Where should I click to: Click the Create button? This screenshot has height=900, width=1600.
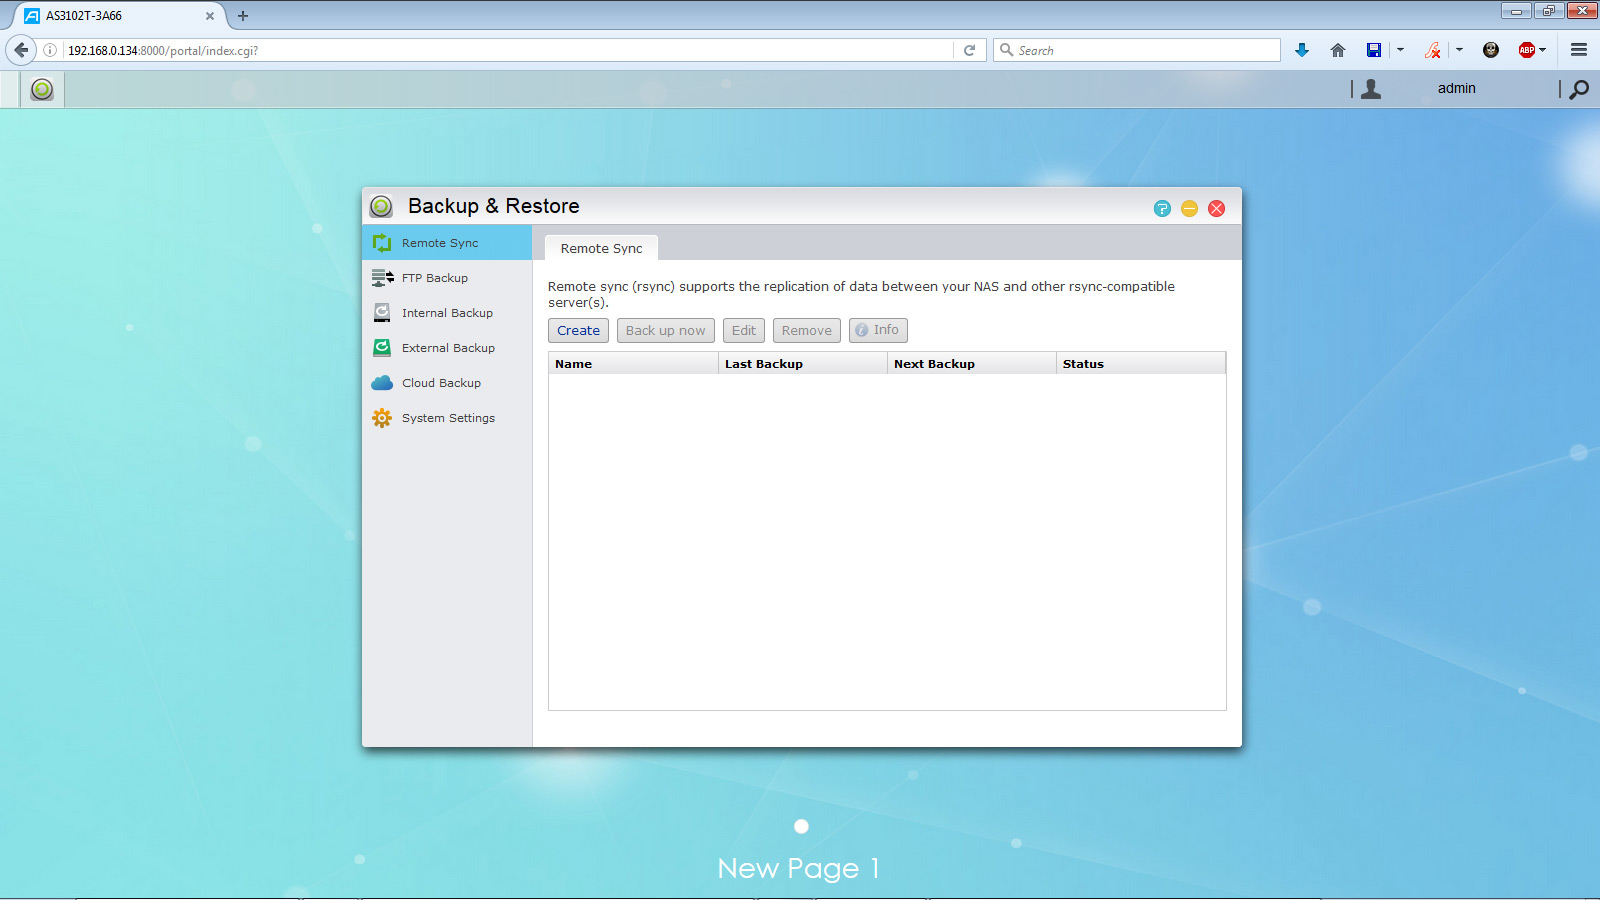click(578, 330)
